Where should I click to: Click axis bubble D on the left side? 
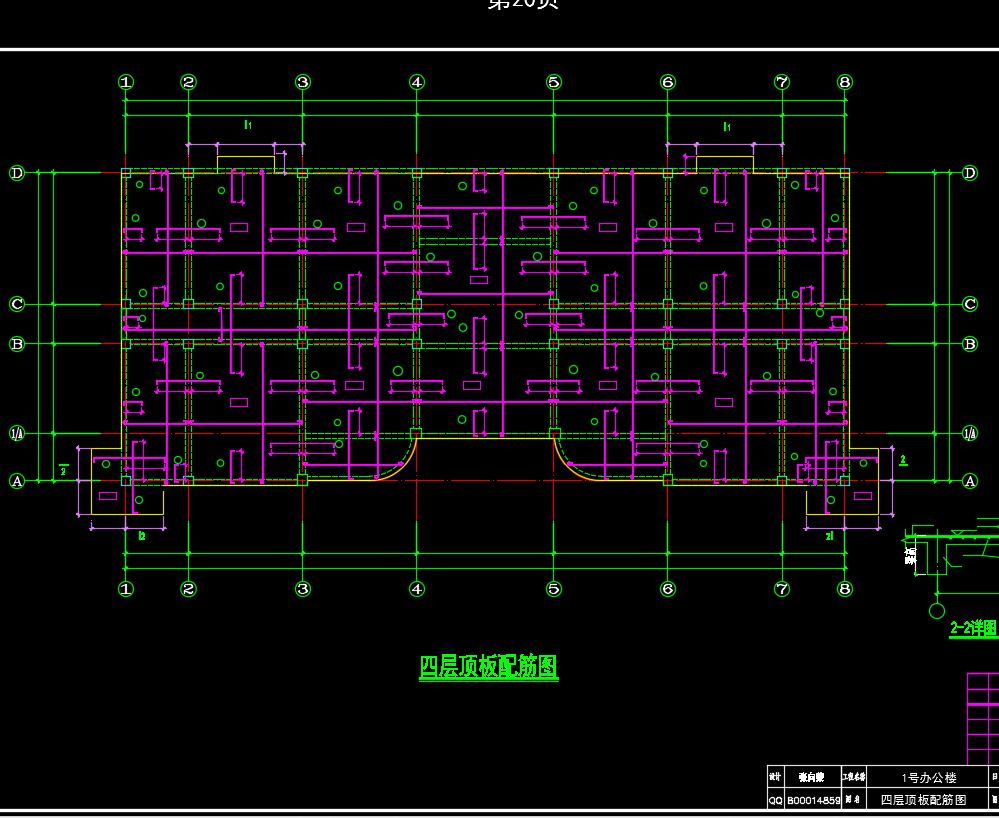click(16, 173)
